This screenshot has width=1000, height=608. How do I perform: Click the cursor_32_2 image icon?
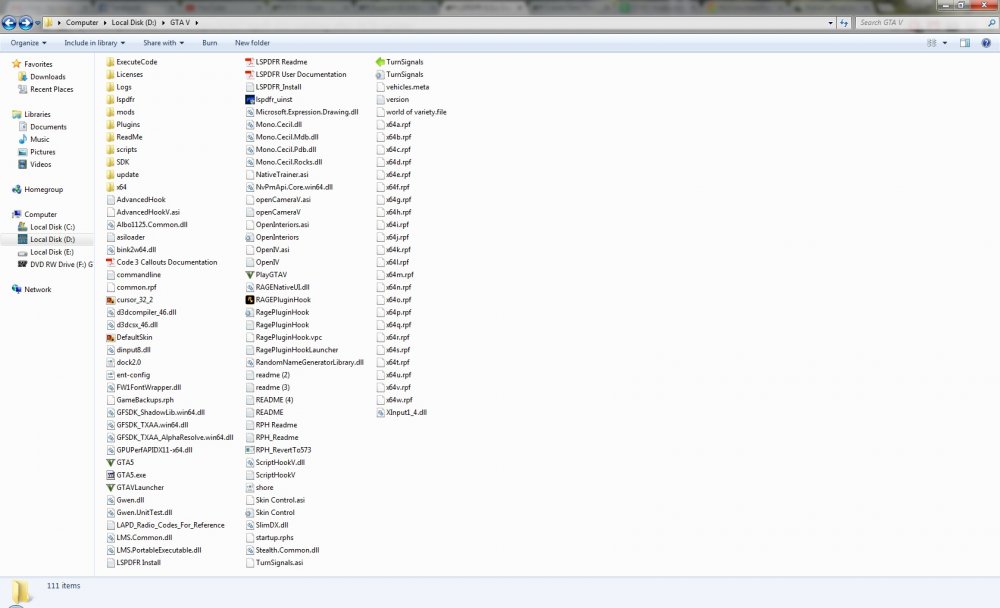[x=110, y=300]
